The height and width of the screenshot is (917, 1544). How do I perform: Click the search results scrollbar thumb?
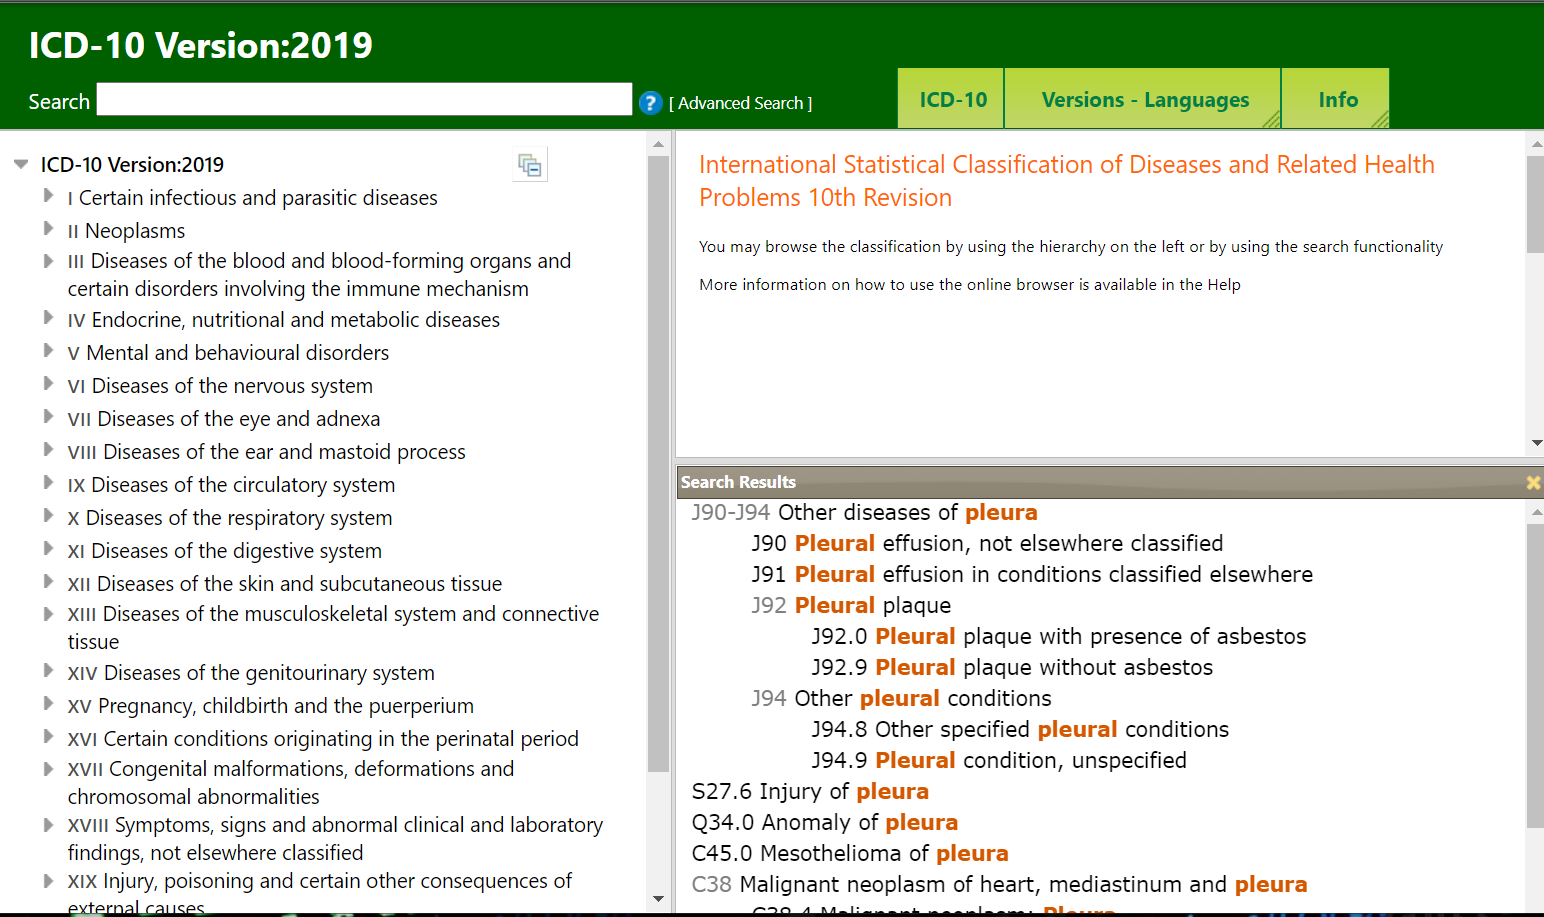[1535, 675]
